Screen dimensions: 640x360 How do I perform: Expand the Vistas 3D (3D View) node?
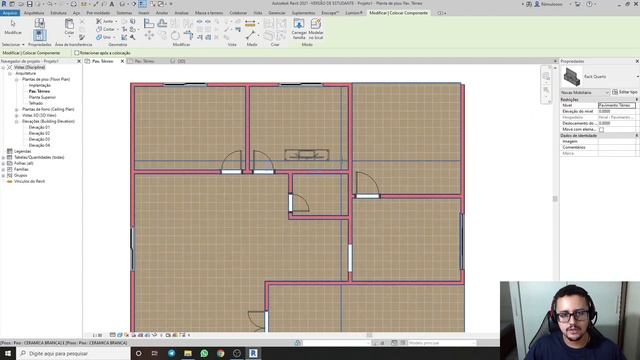point(17,116)
